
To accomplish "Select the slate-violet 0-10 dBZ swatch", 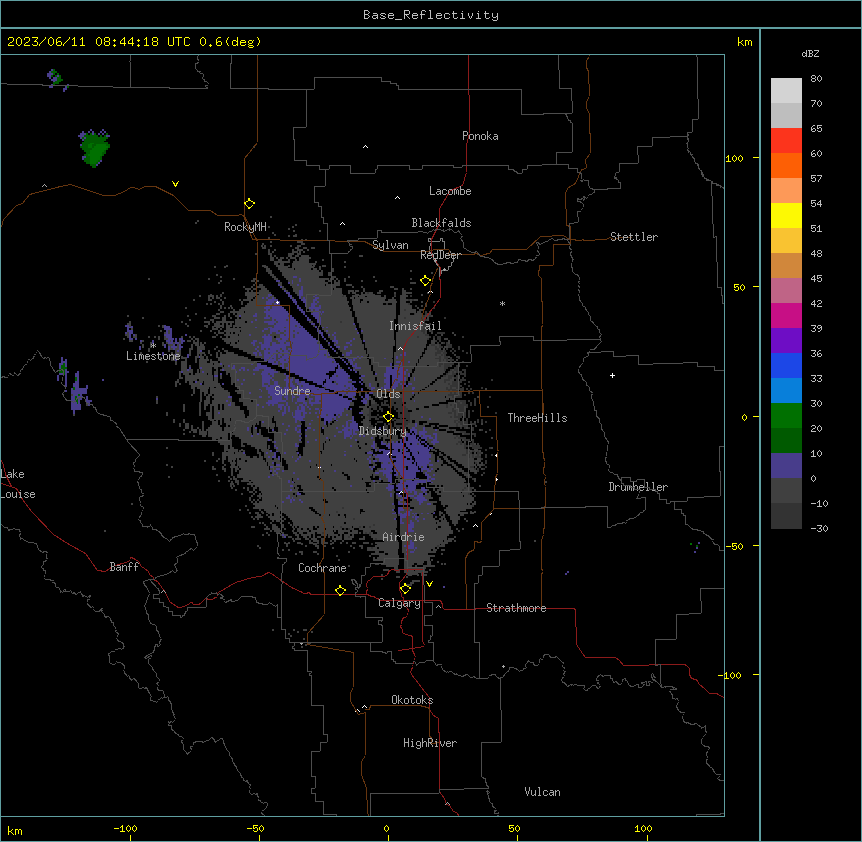I will (x=786, y=466).
